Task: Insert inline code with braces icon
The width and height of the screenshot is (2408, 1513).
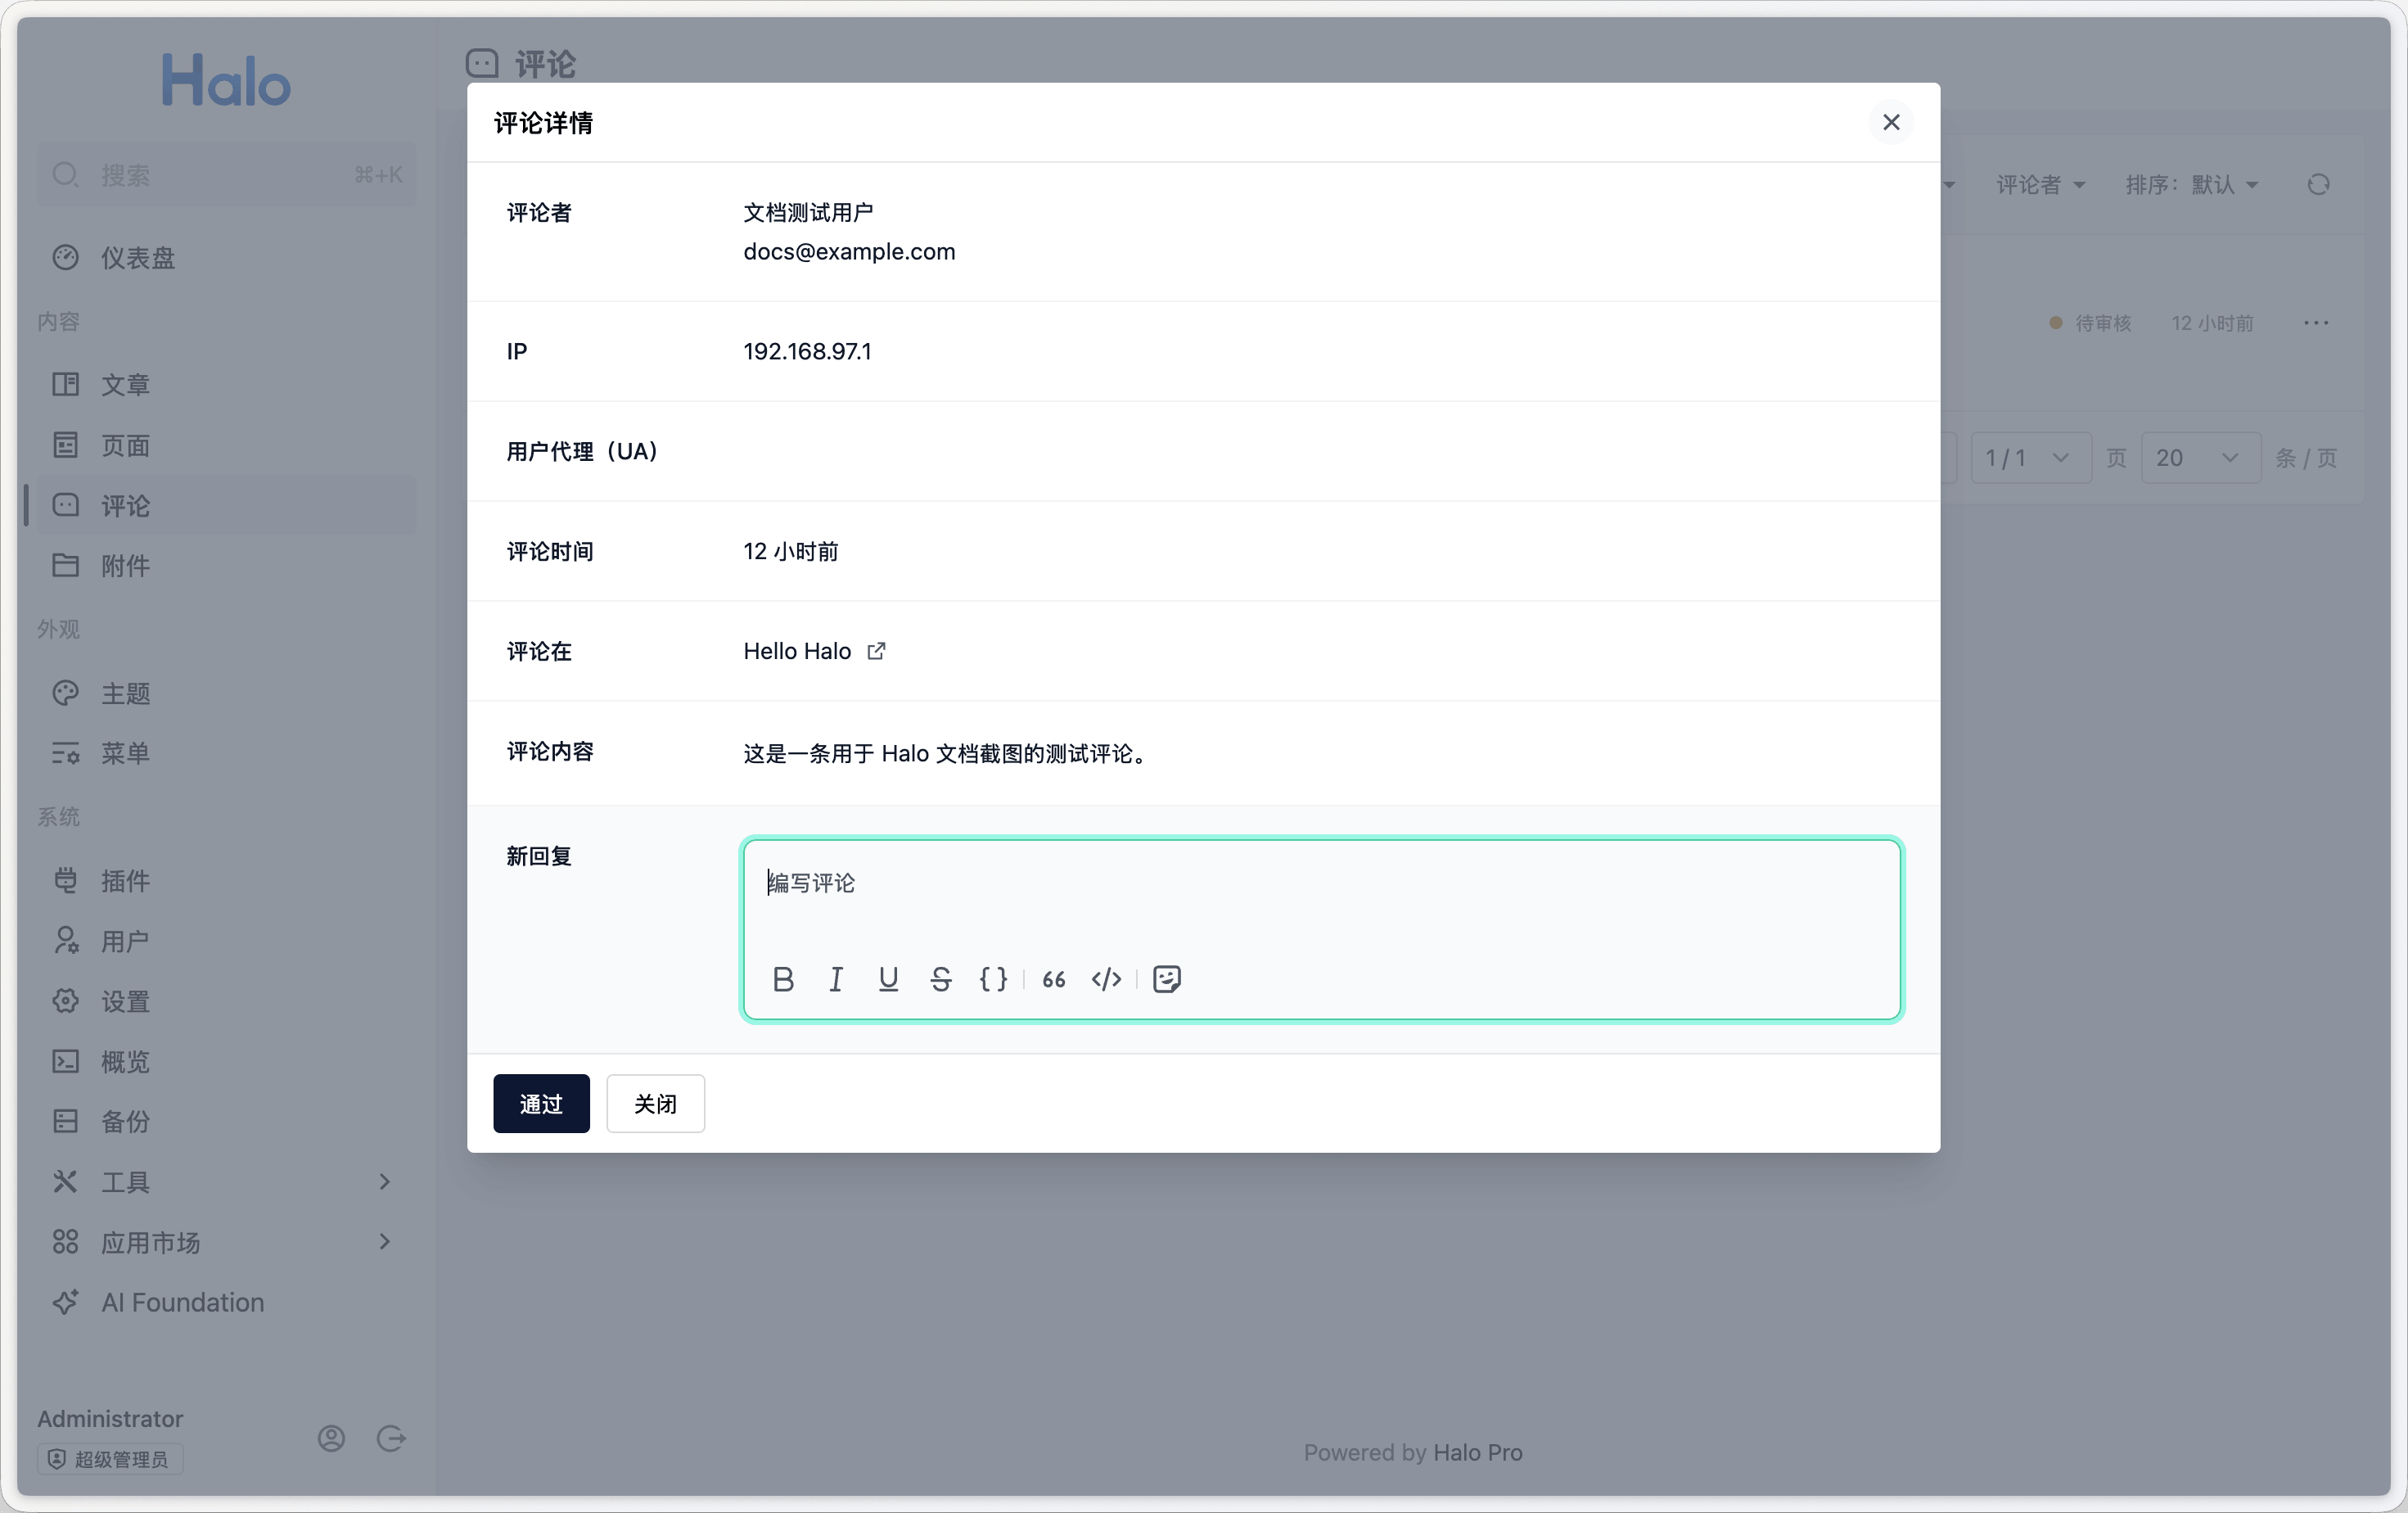Action: [x=993, y=979]
